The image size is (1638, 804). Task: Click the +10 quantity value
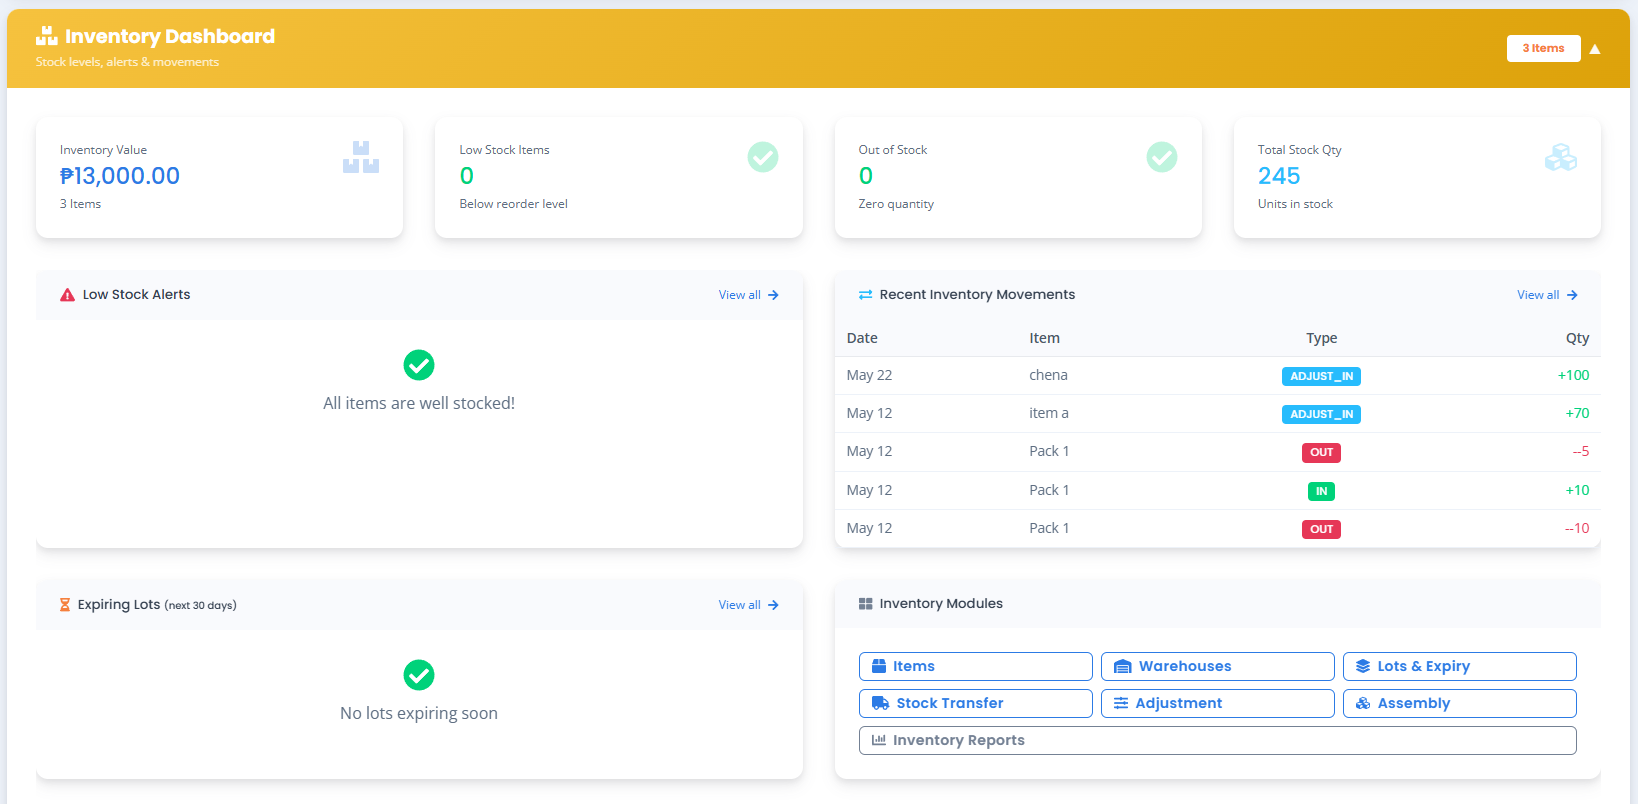(1577, 490)
